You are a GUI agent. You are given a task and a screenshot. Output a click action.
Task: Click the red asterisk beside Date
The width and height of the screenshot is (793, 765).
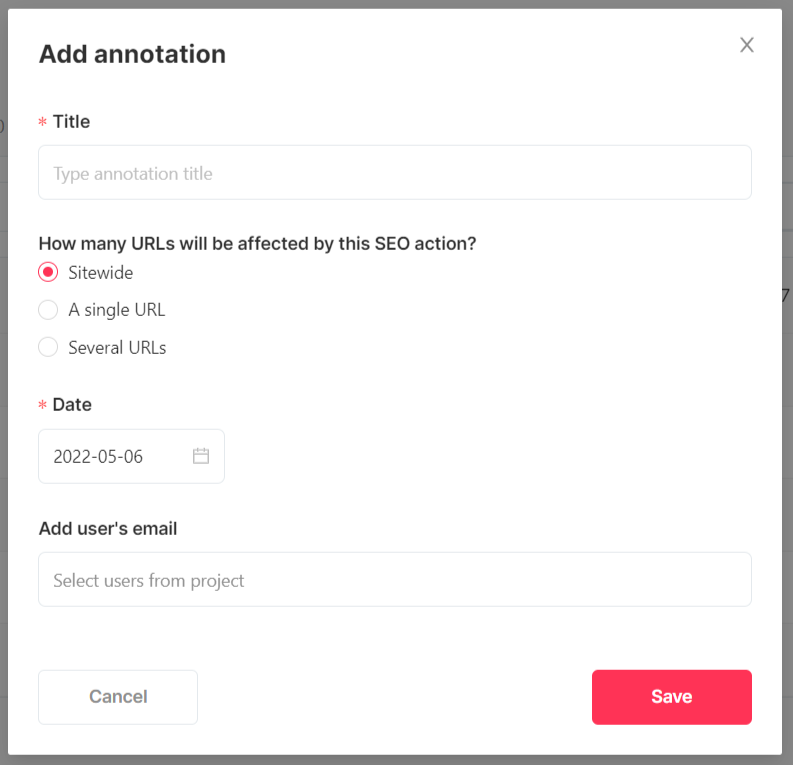click(42, 406)
